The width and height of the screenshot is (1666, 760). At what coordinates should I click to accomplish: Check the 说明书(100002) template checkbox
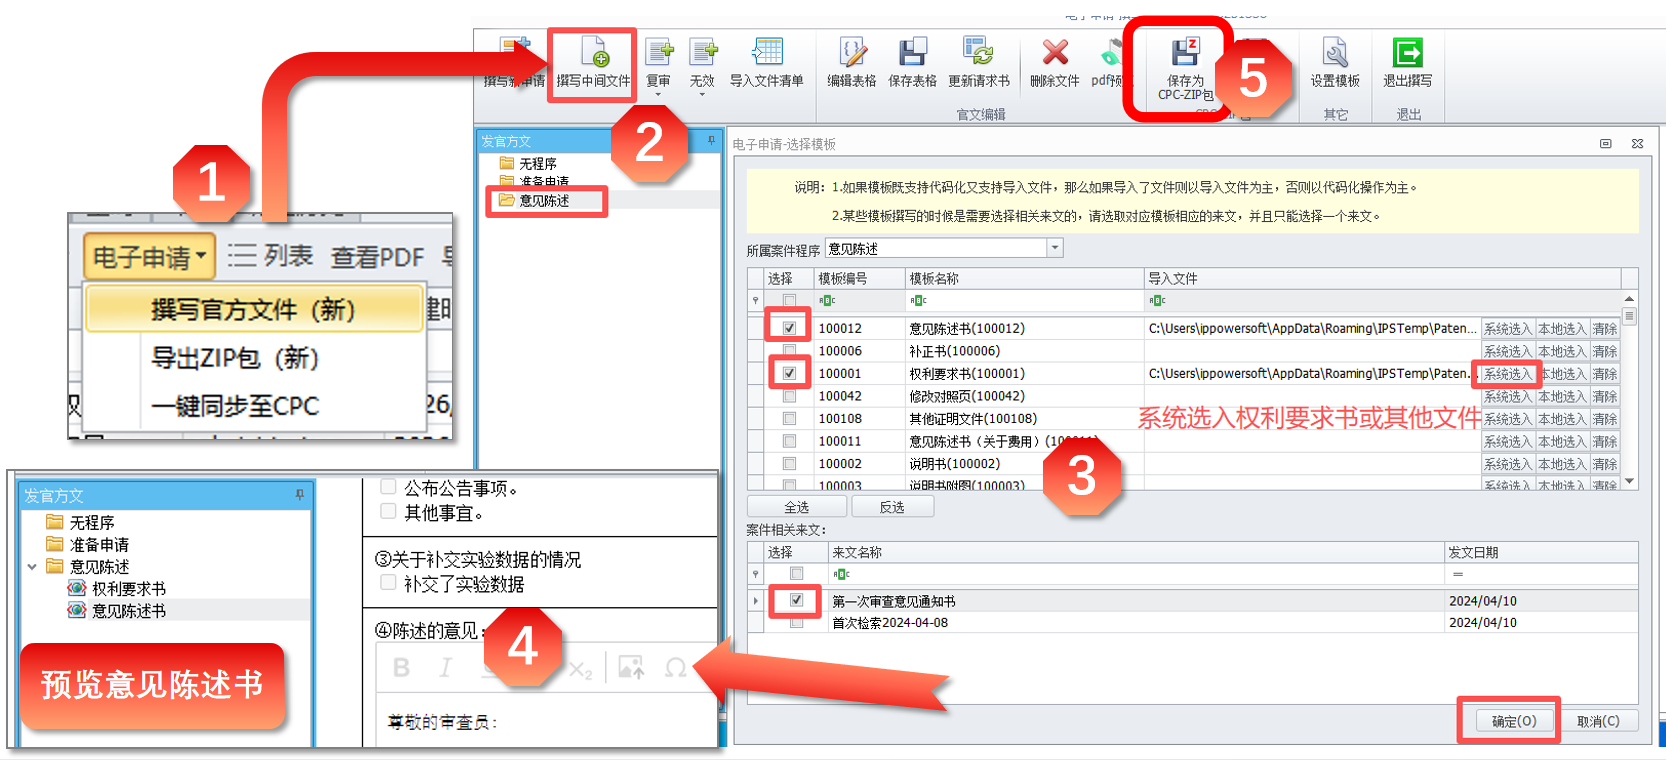(x=790, y=464)
